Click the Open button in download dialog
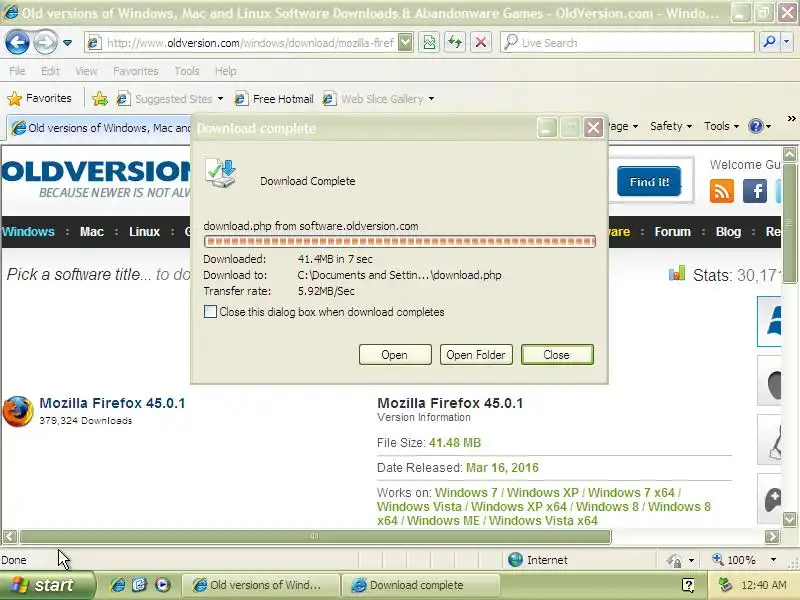Screen dimensions: 800x600 pyautogui.click(x=395, y=355)
